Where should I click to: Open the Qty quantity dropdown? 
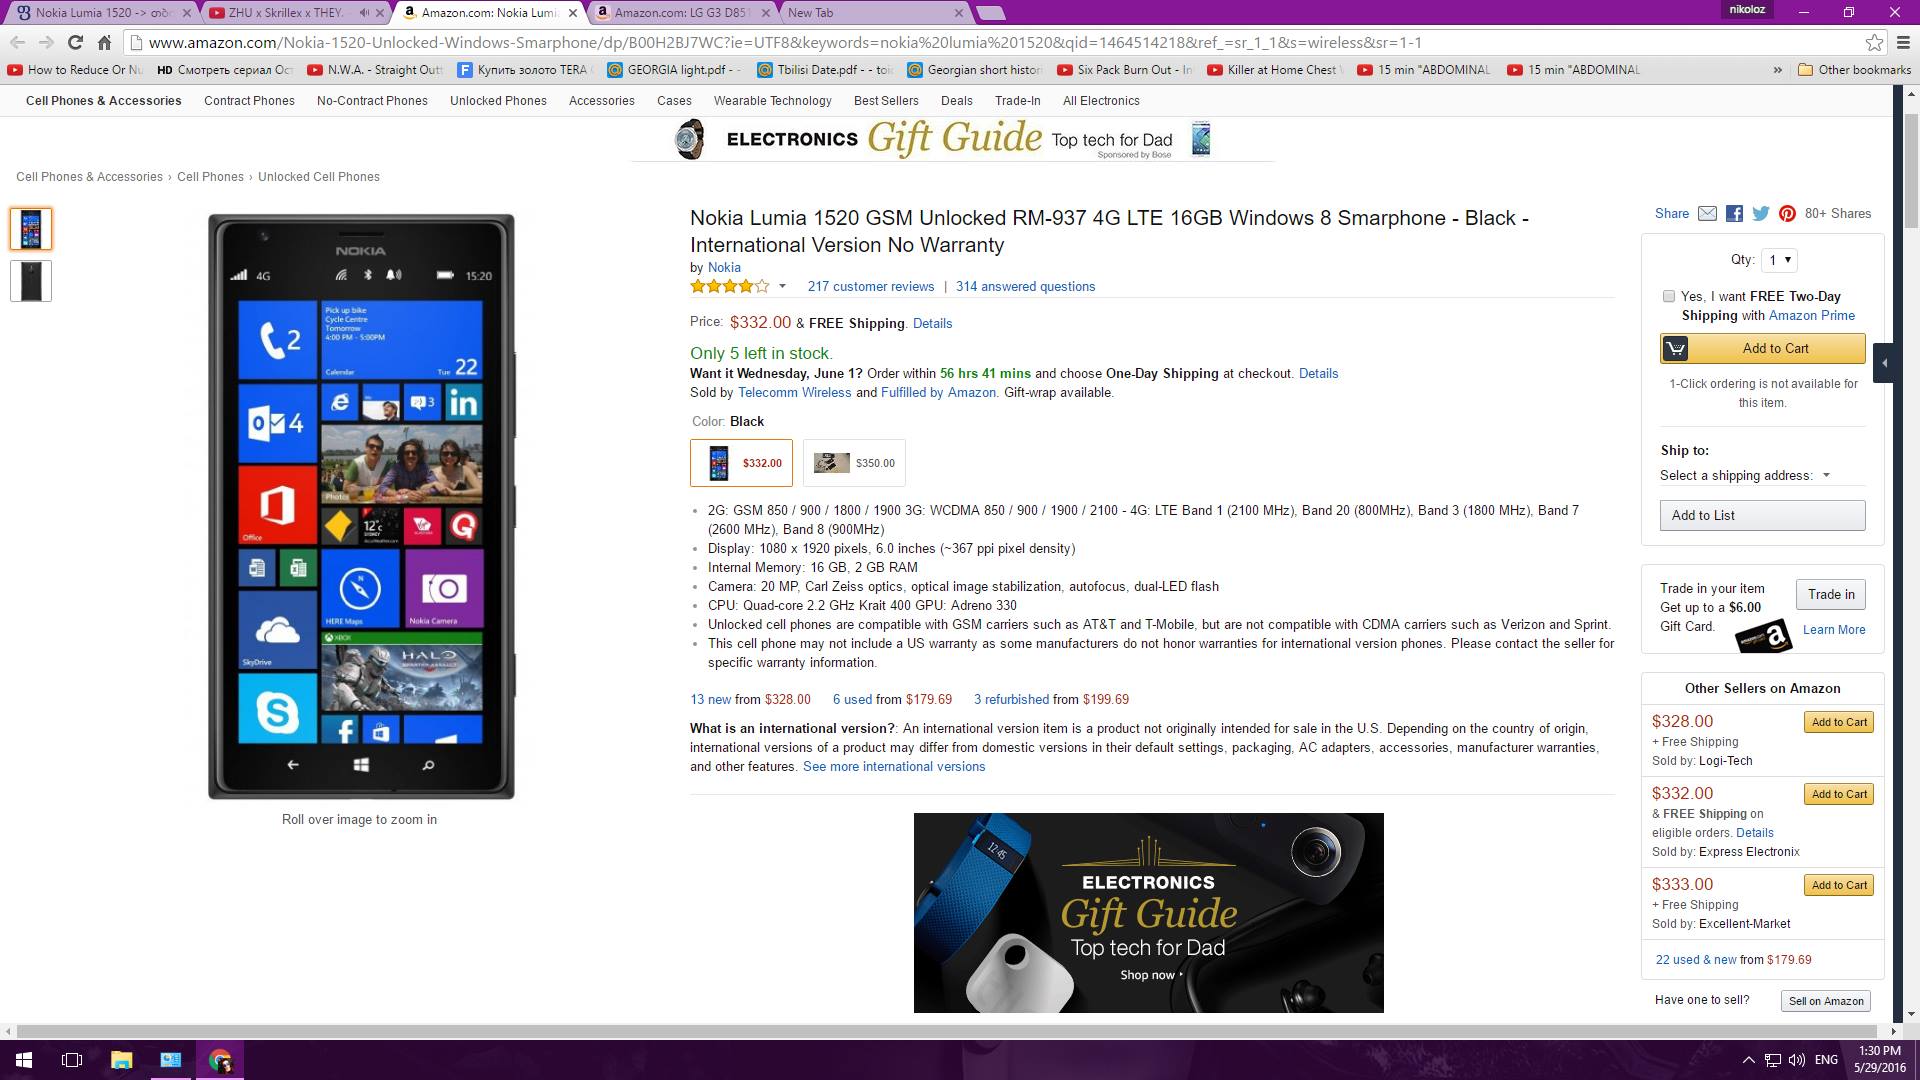point(1779,260)
